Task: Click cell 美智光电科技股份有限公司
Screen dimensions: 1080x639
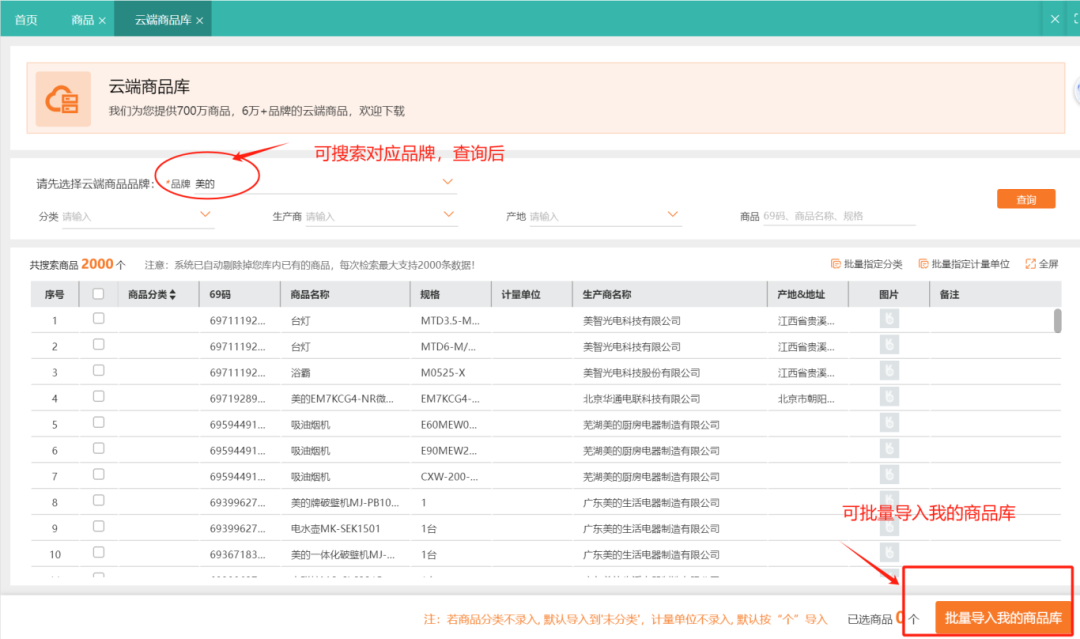Action: click(641, 373)
